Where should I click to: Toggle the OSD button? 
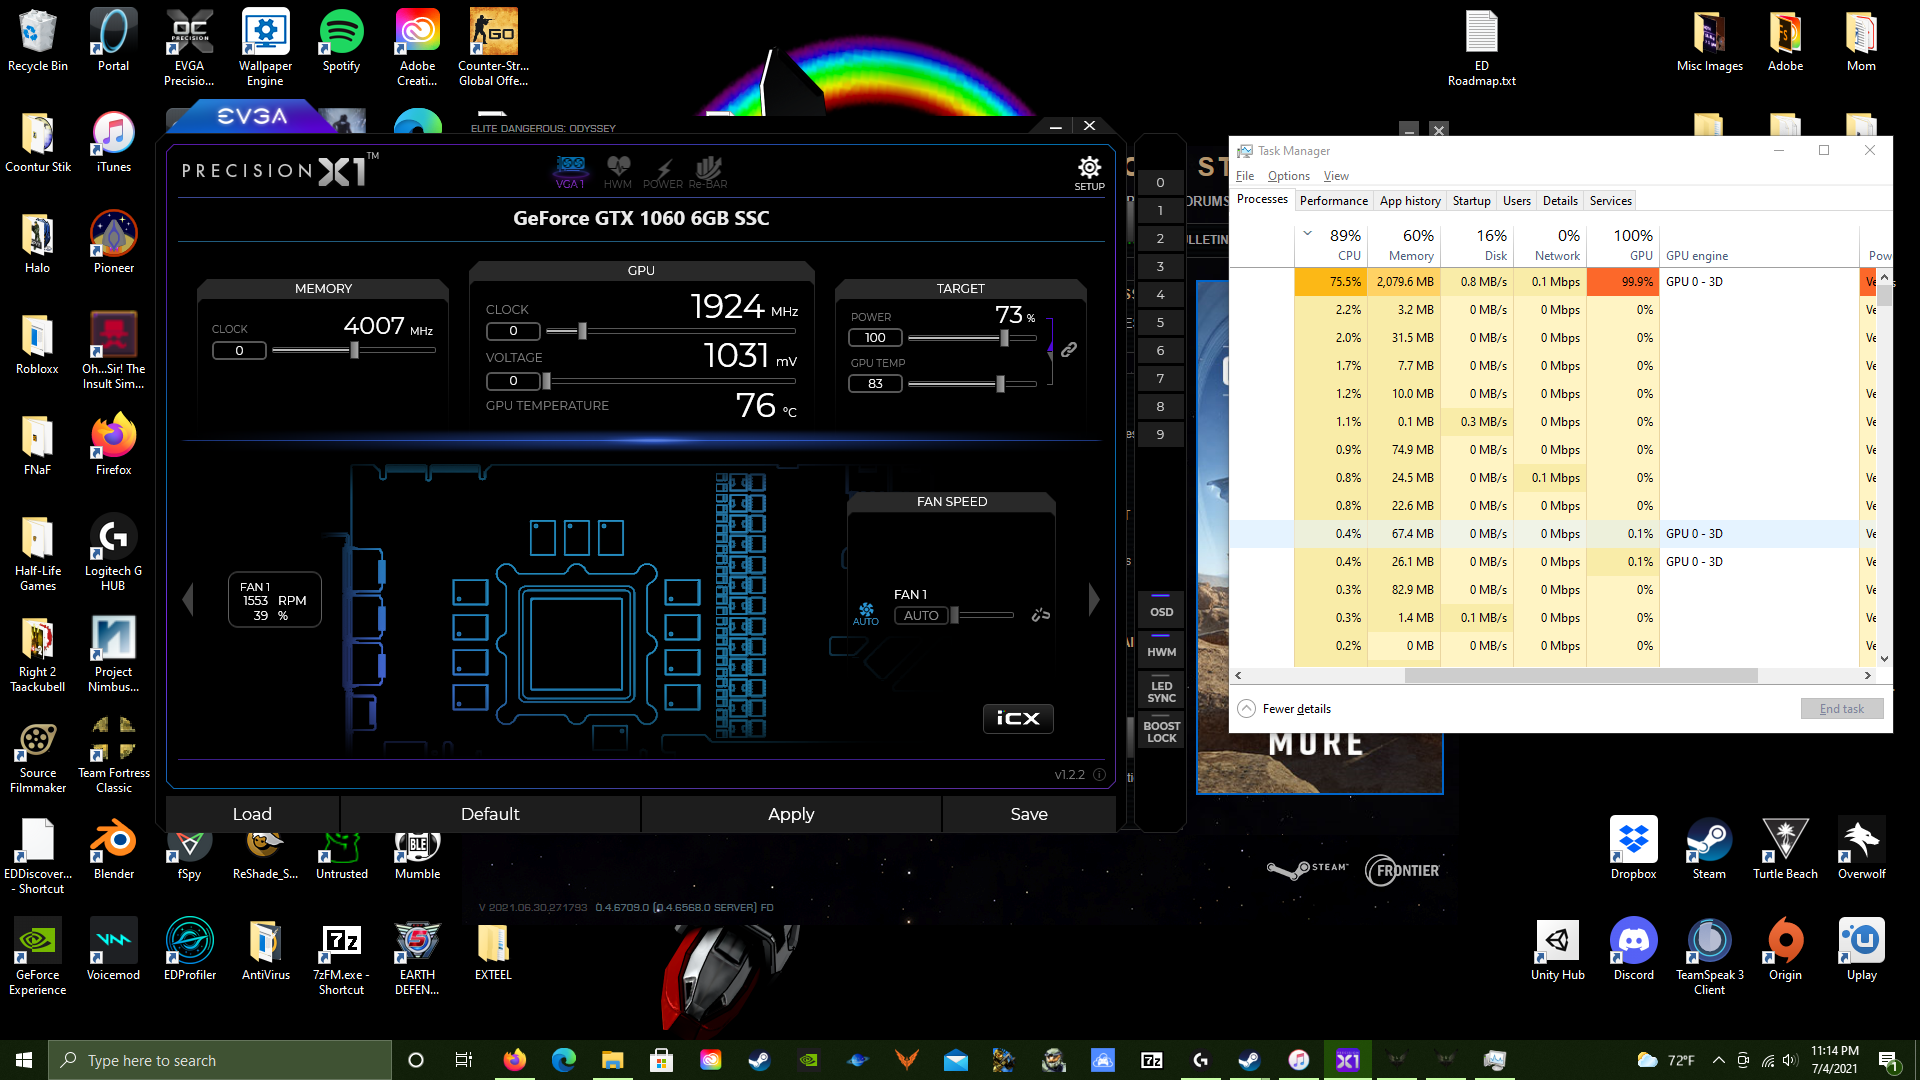pos(1161,608)
